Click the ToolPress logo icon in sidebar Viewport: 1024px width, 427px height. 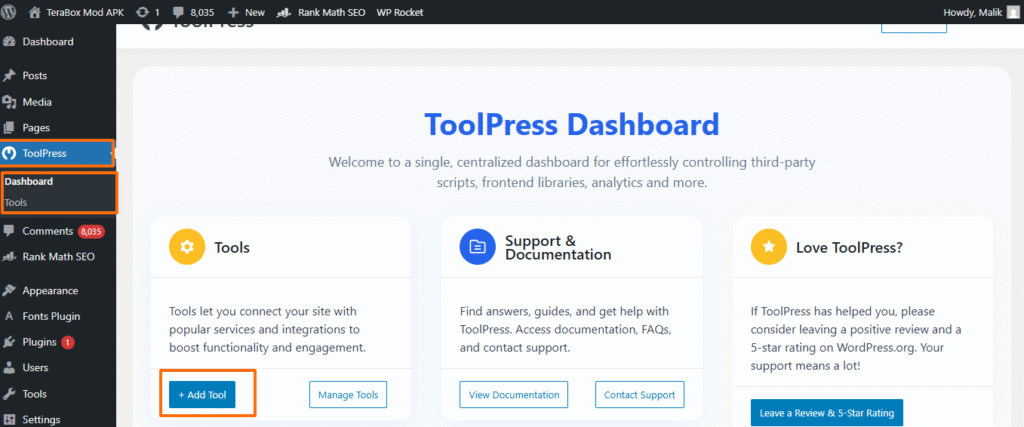(9, 153)
